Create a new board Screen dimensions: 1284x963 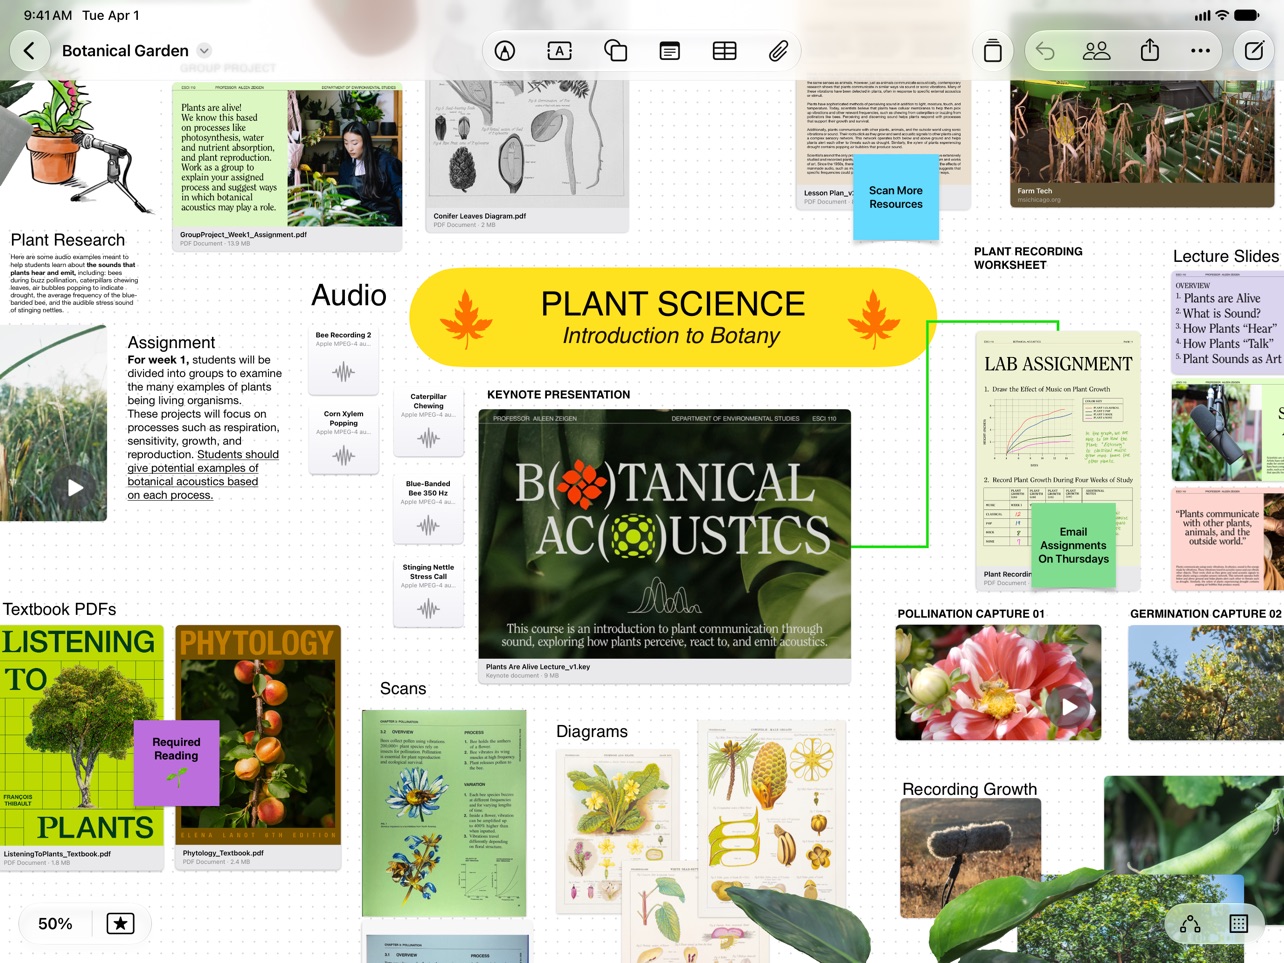pos(1254,51)
